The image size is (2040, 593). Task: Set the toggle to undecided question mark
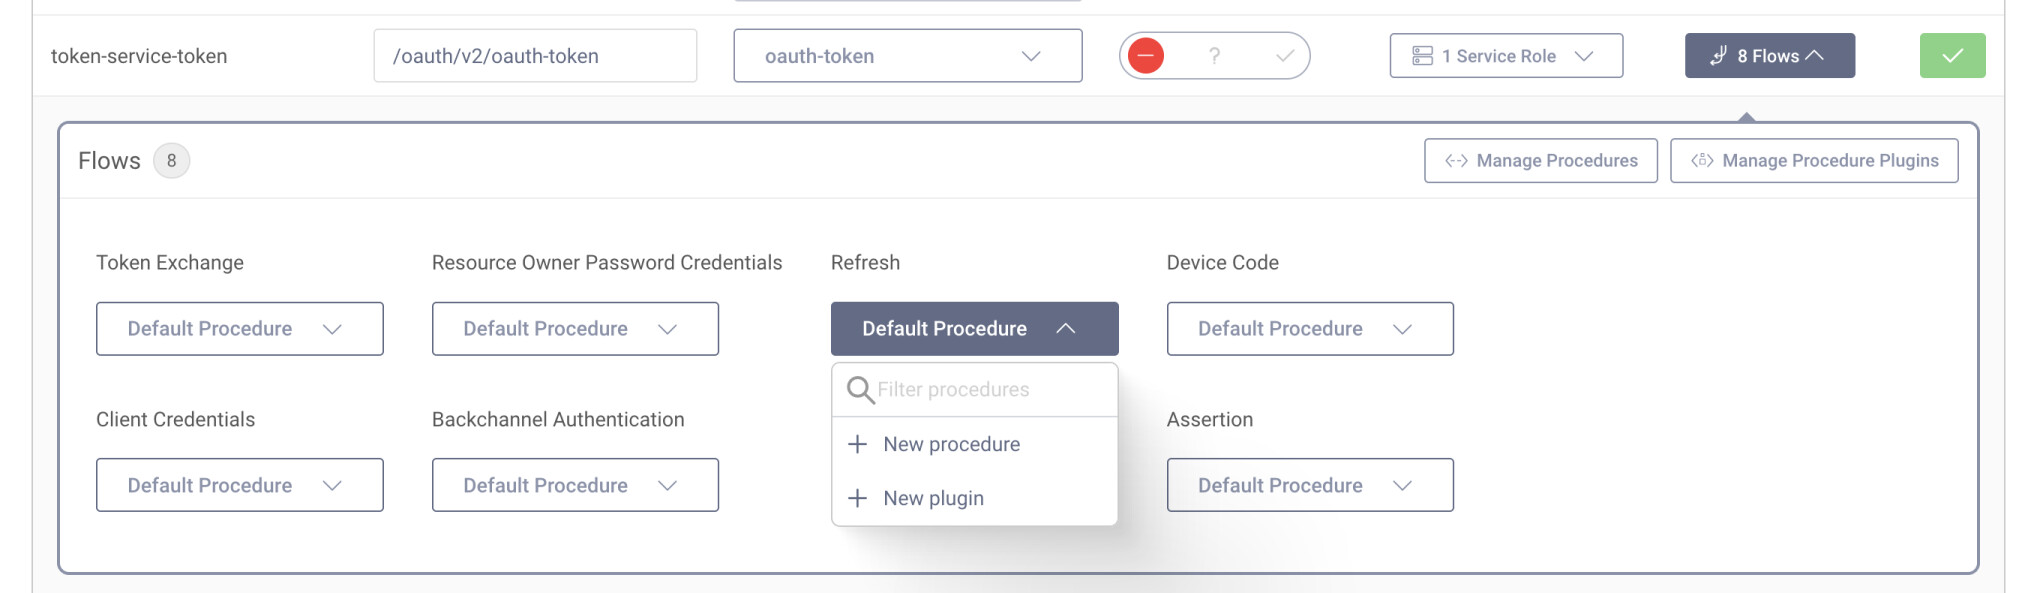(x=1214, y=56)
